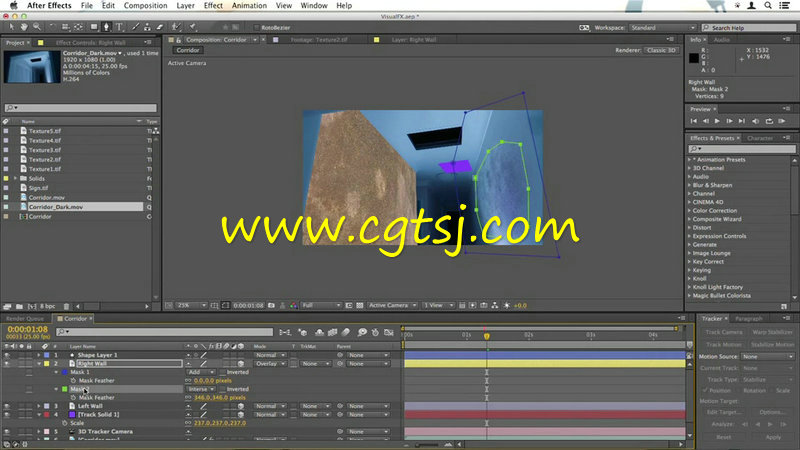800x450 pixels.
Task: Select the Rotation tool
Action: (52, 27)
